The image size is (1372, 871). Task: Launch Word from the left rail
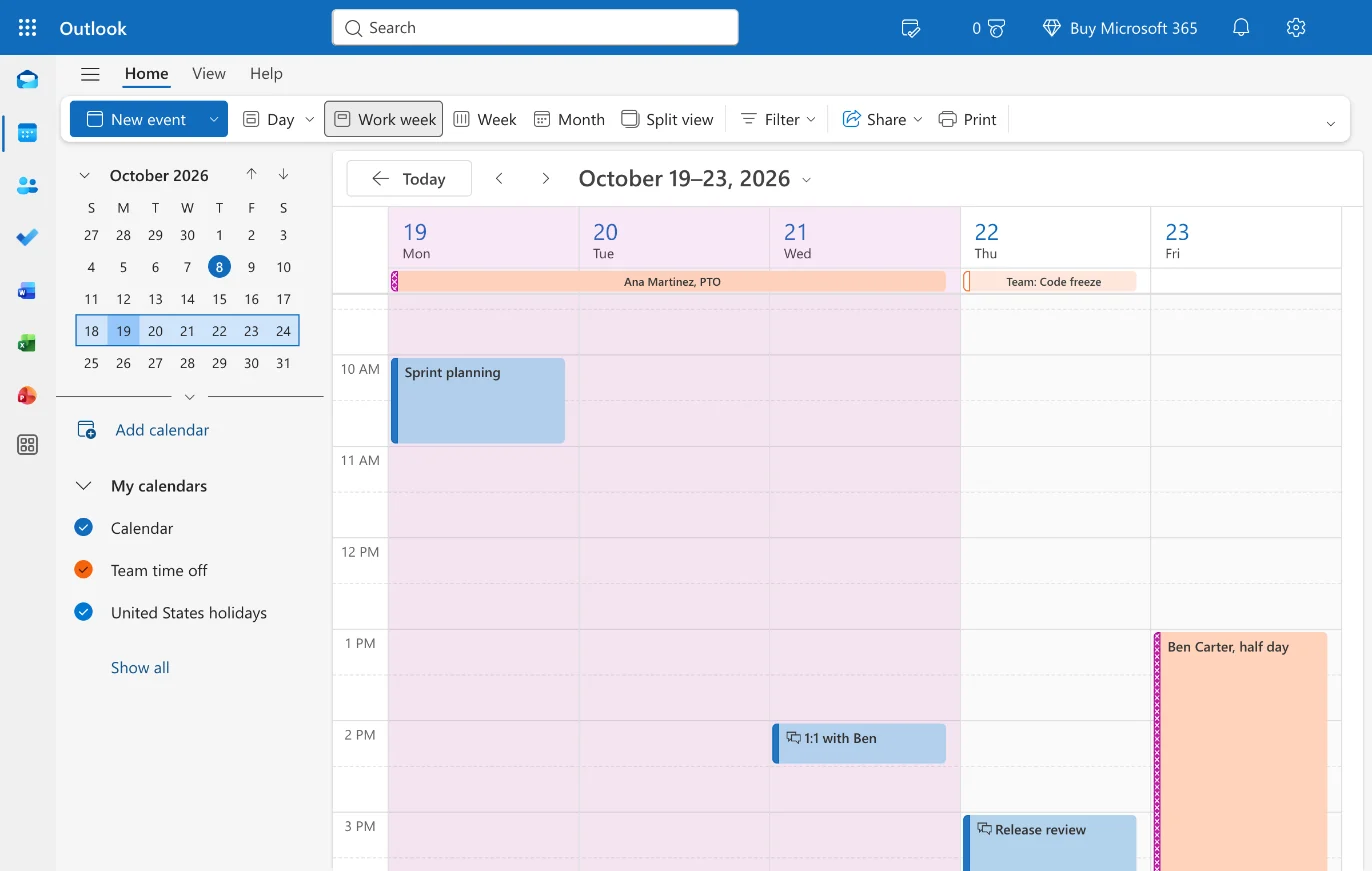(x=27, y=291)
